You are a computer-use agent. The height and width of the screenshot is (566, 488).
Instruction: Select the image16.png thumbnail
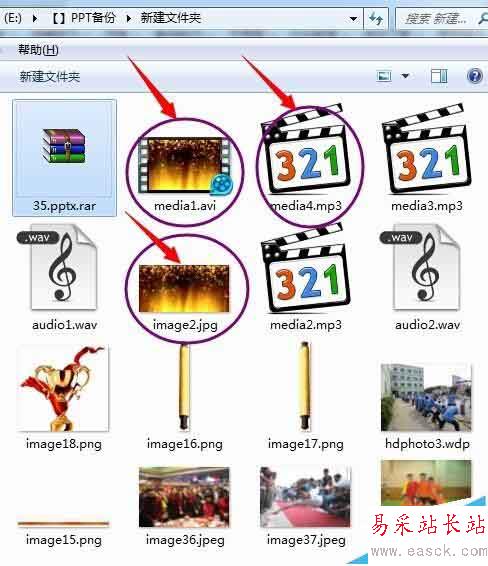[184, 387]
